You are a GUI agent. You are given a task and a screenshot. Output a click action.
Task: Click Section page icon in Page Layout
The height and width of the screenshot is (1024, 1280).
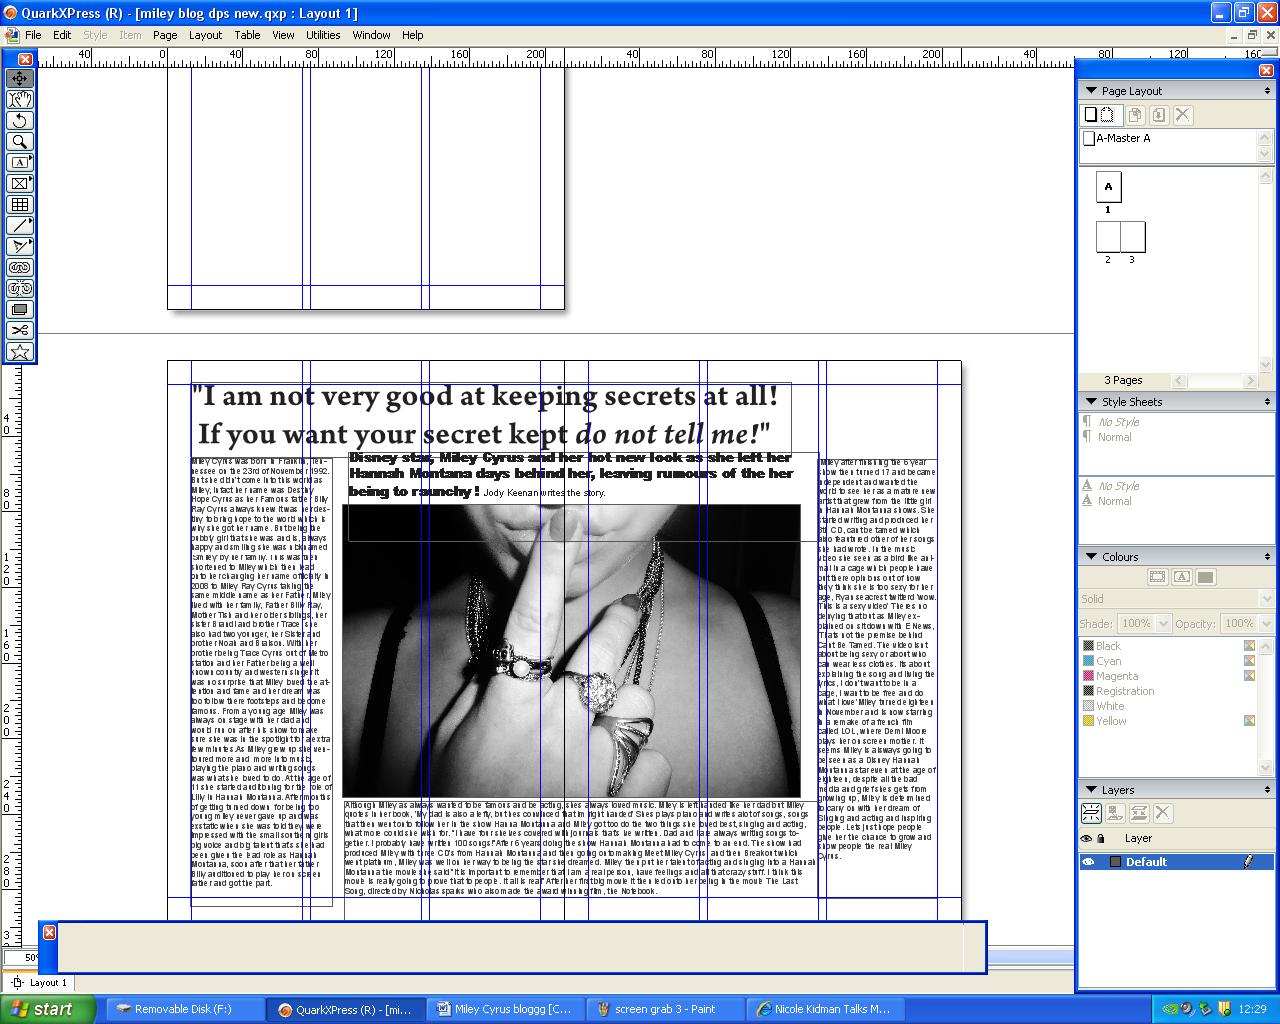[x=1159, y=115]
